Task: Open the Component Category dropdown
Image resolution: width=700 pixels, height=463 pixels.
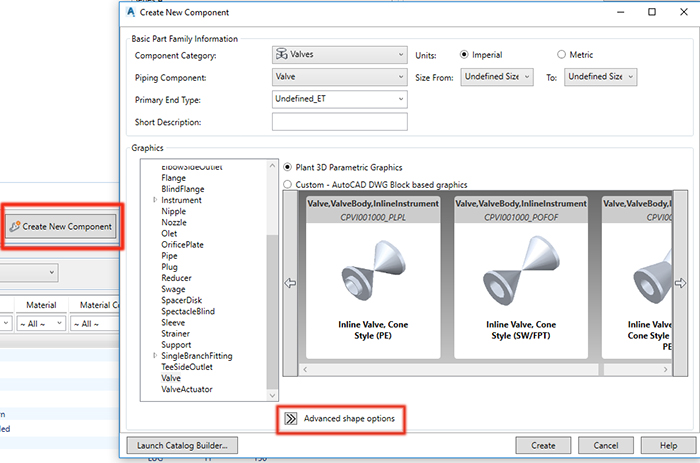Action: [x=340, y=54]
